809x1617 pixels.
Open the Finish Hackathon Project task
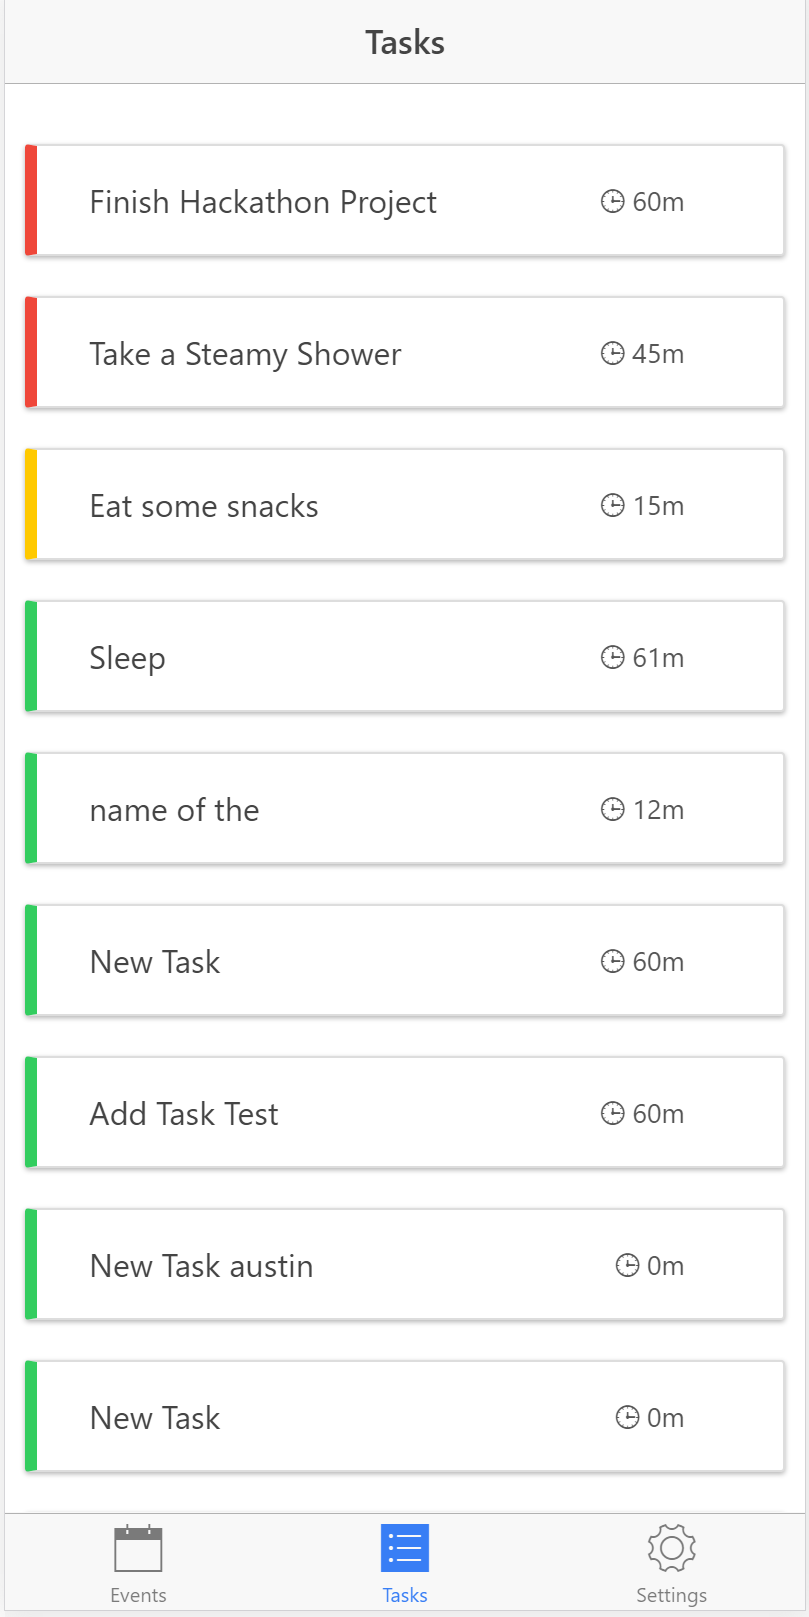(263, 202)
